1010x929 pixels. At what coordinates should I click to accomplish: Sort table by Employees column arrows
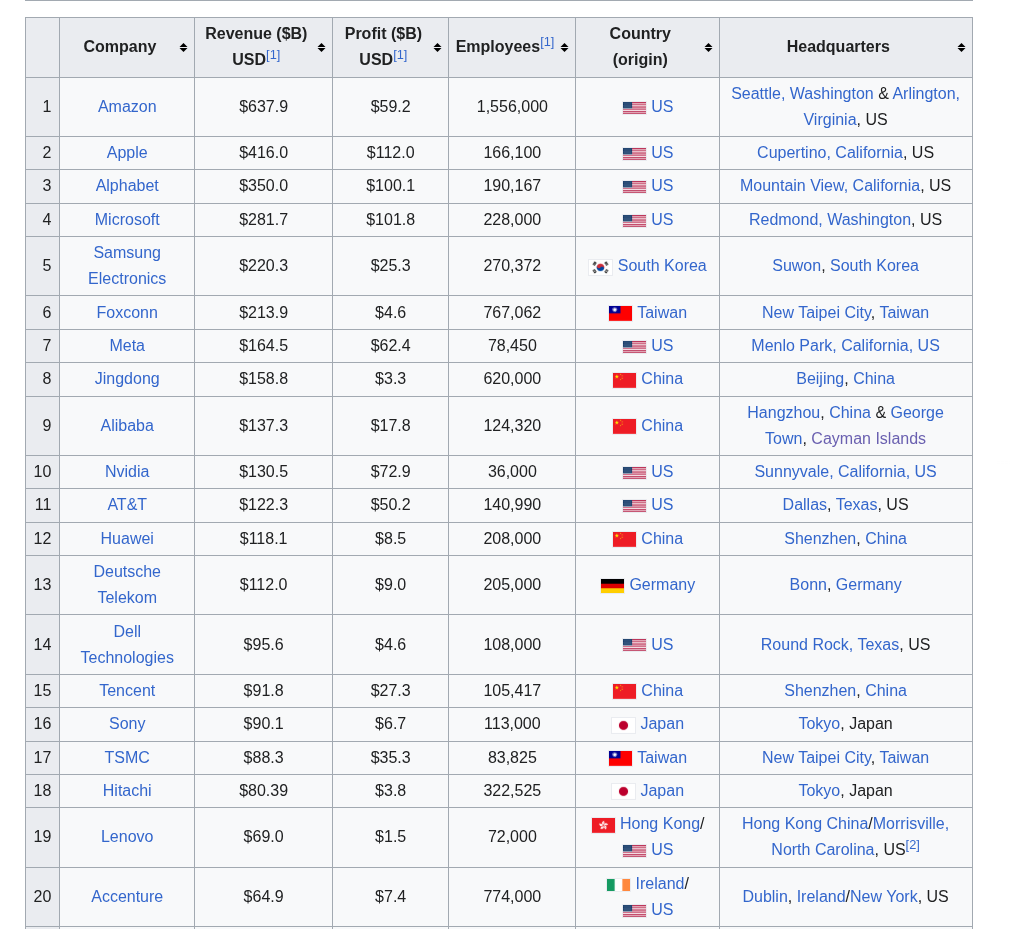(564, 48)
